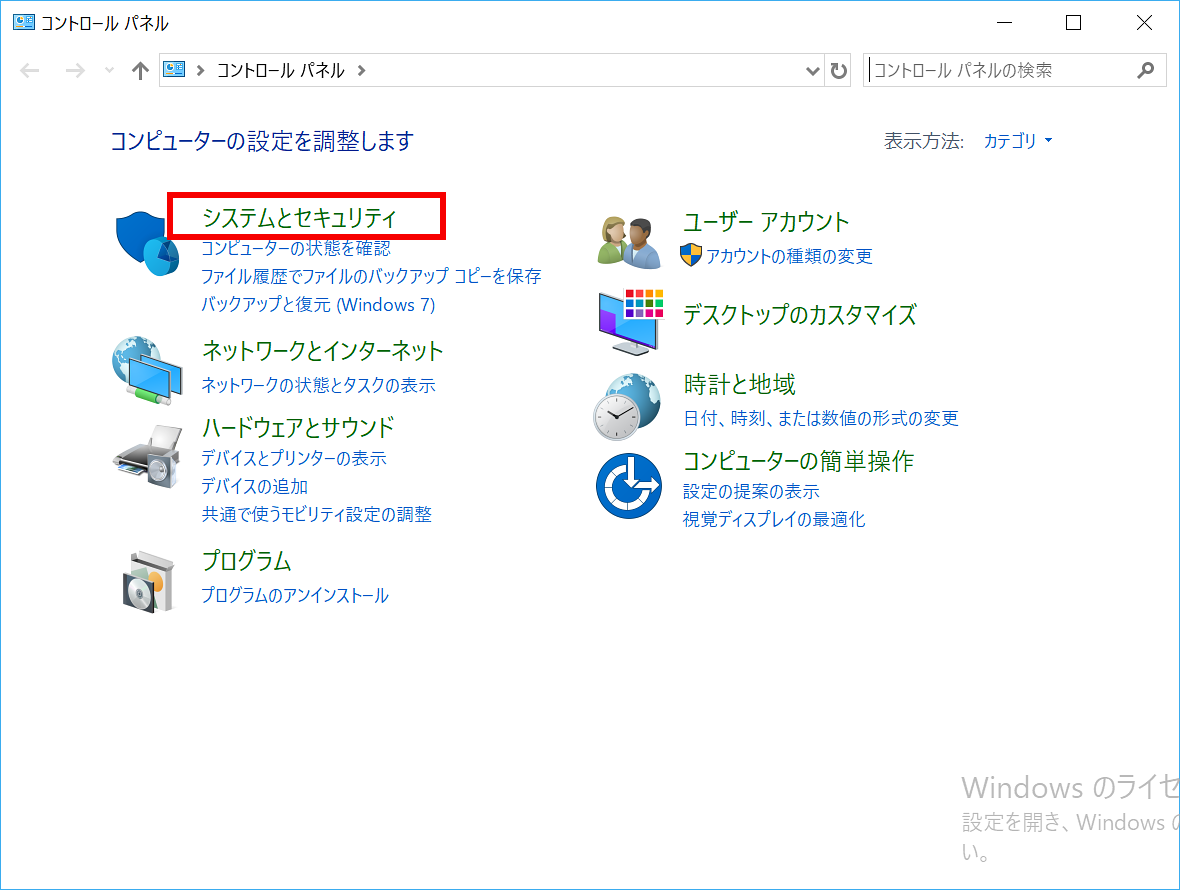
Task: Click 視覚ディスプレイの最適化 link
Action: (774, 519)
